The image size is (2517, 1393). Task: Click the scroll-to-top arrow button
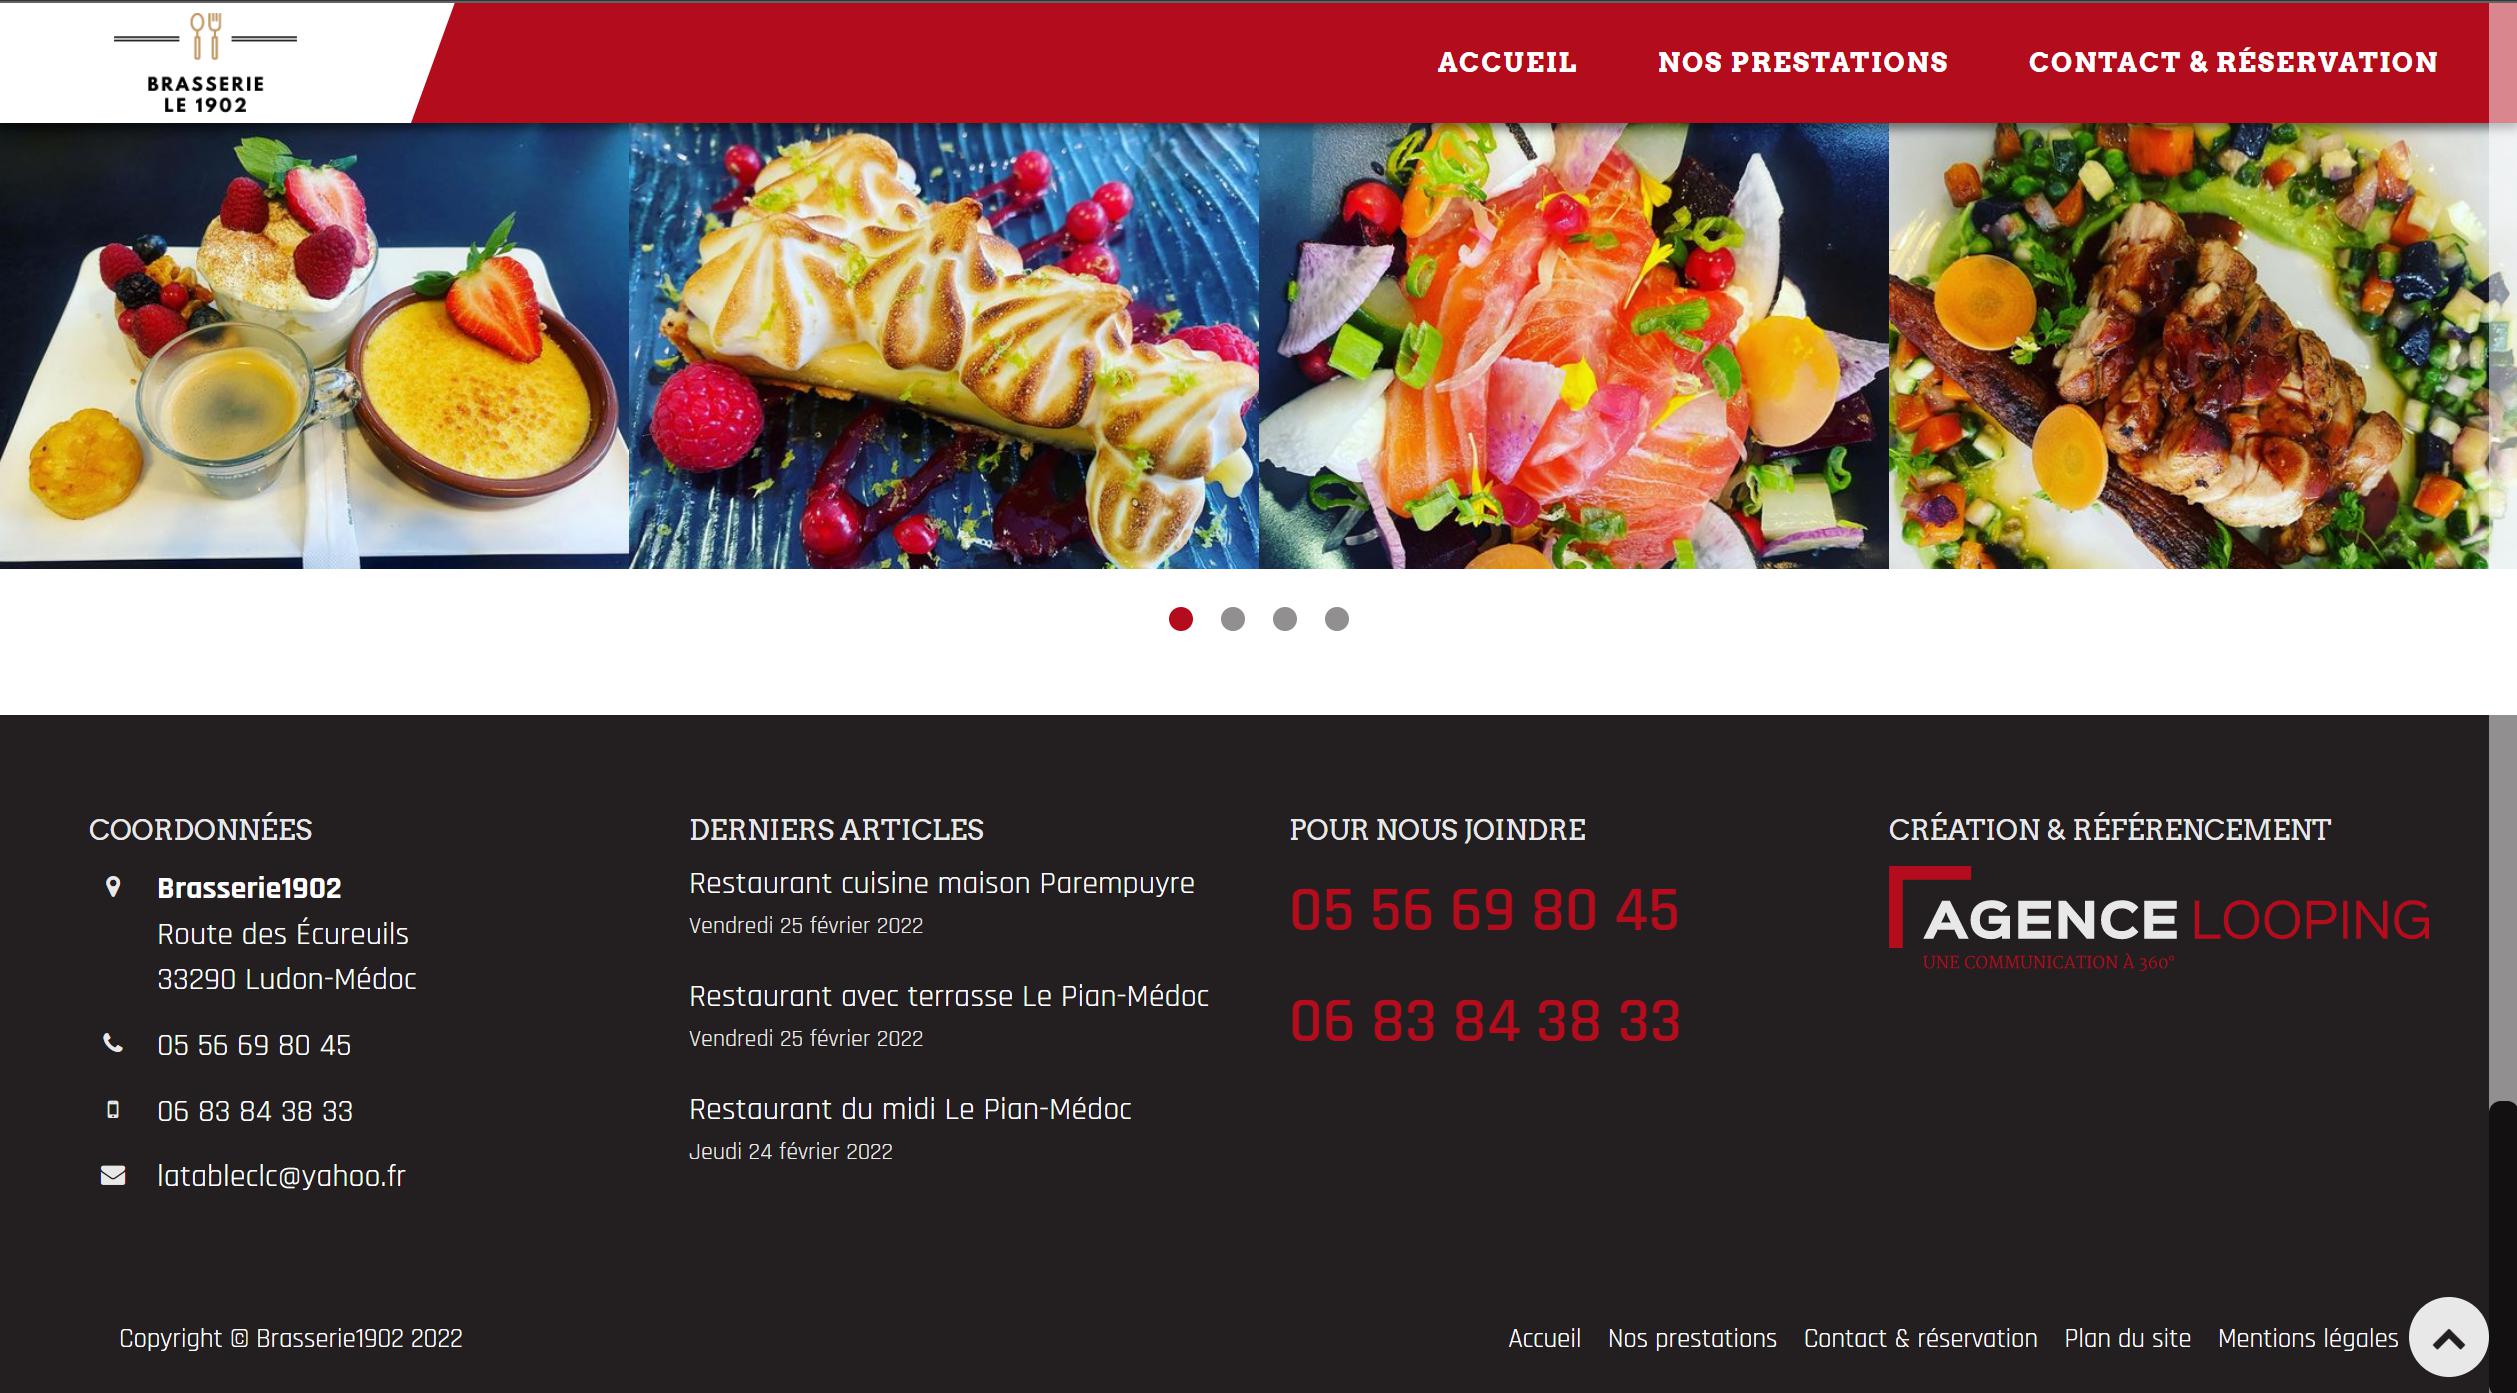pyautogui.click(x=2448, y=1337)
